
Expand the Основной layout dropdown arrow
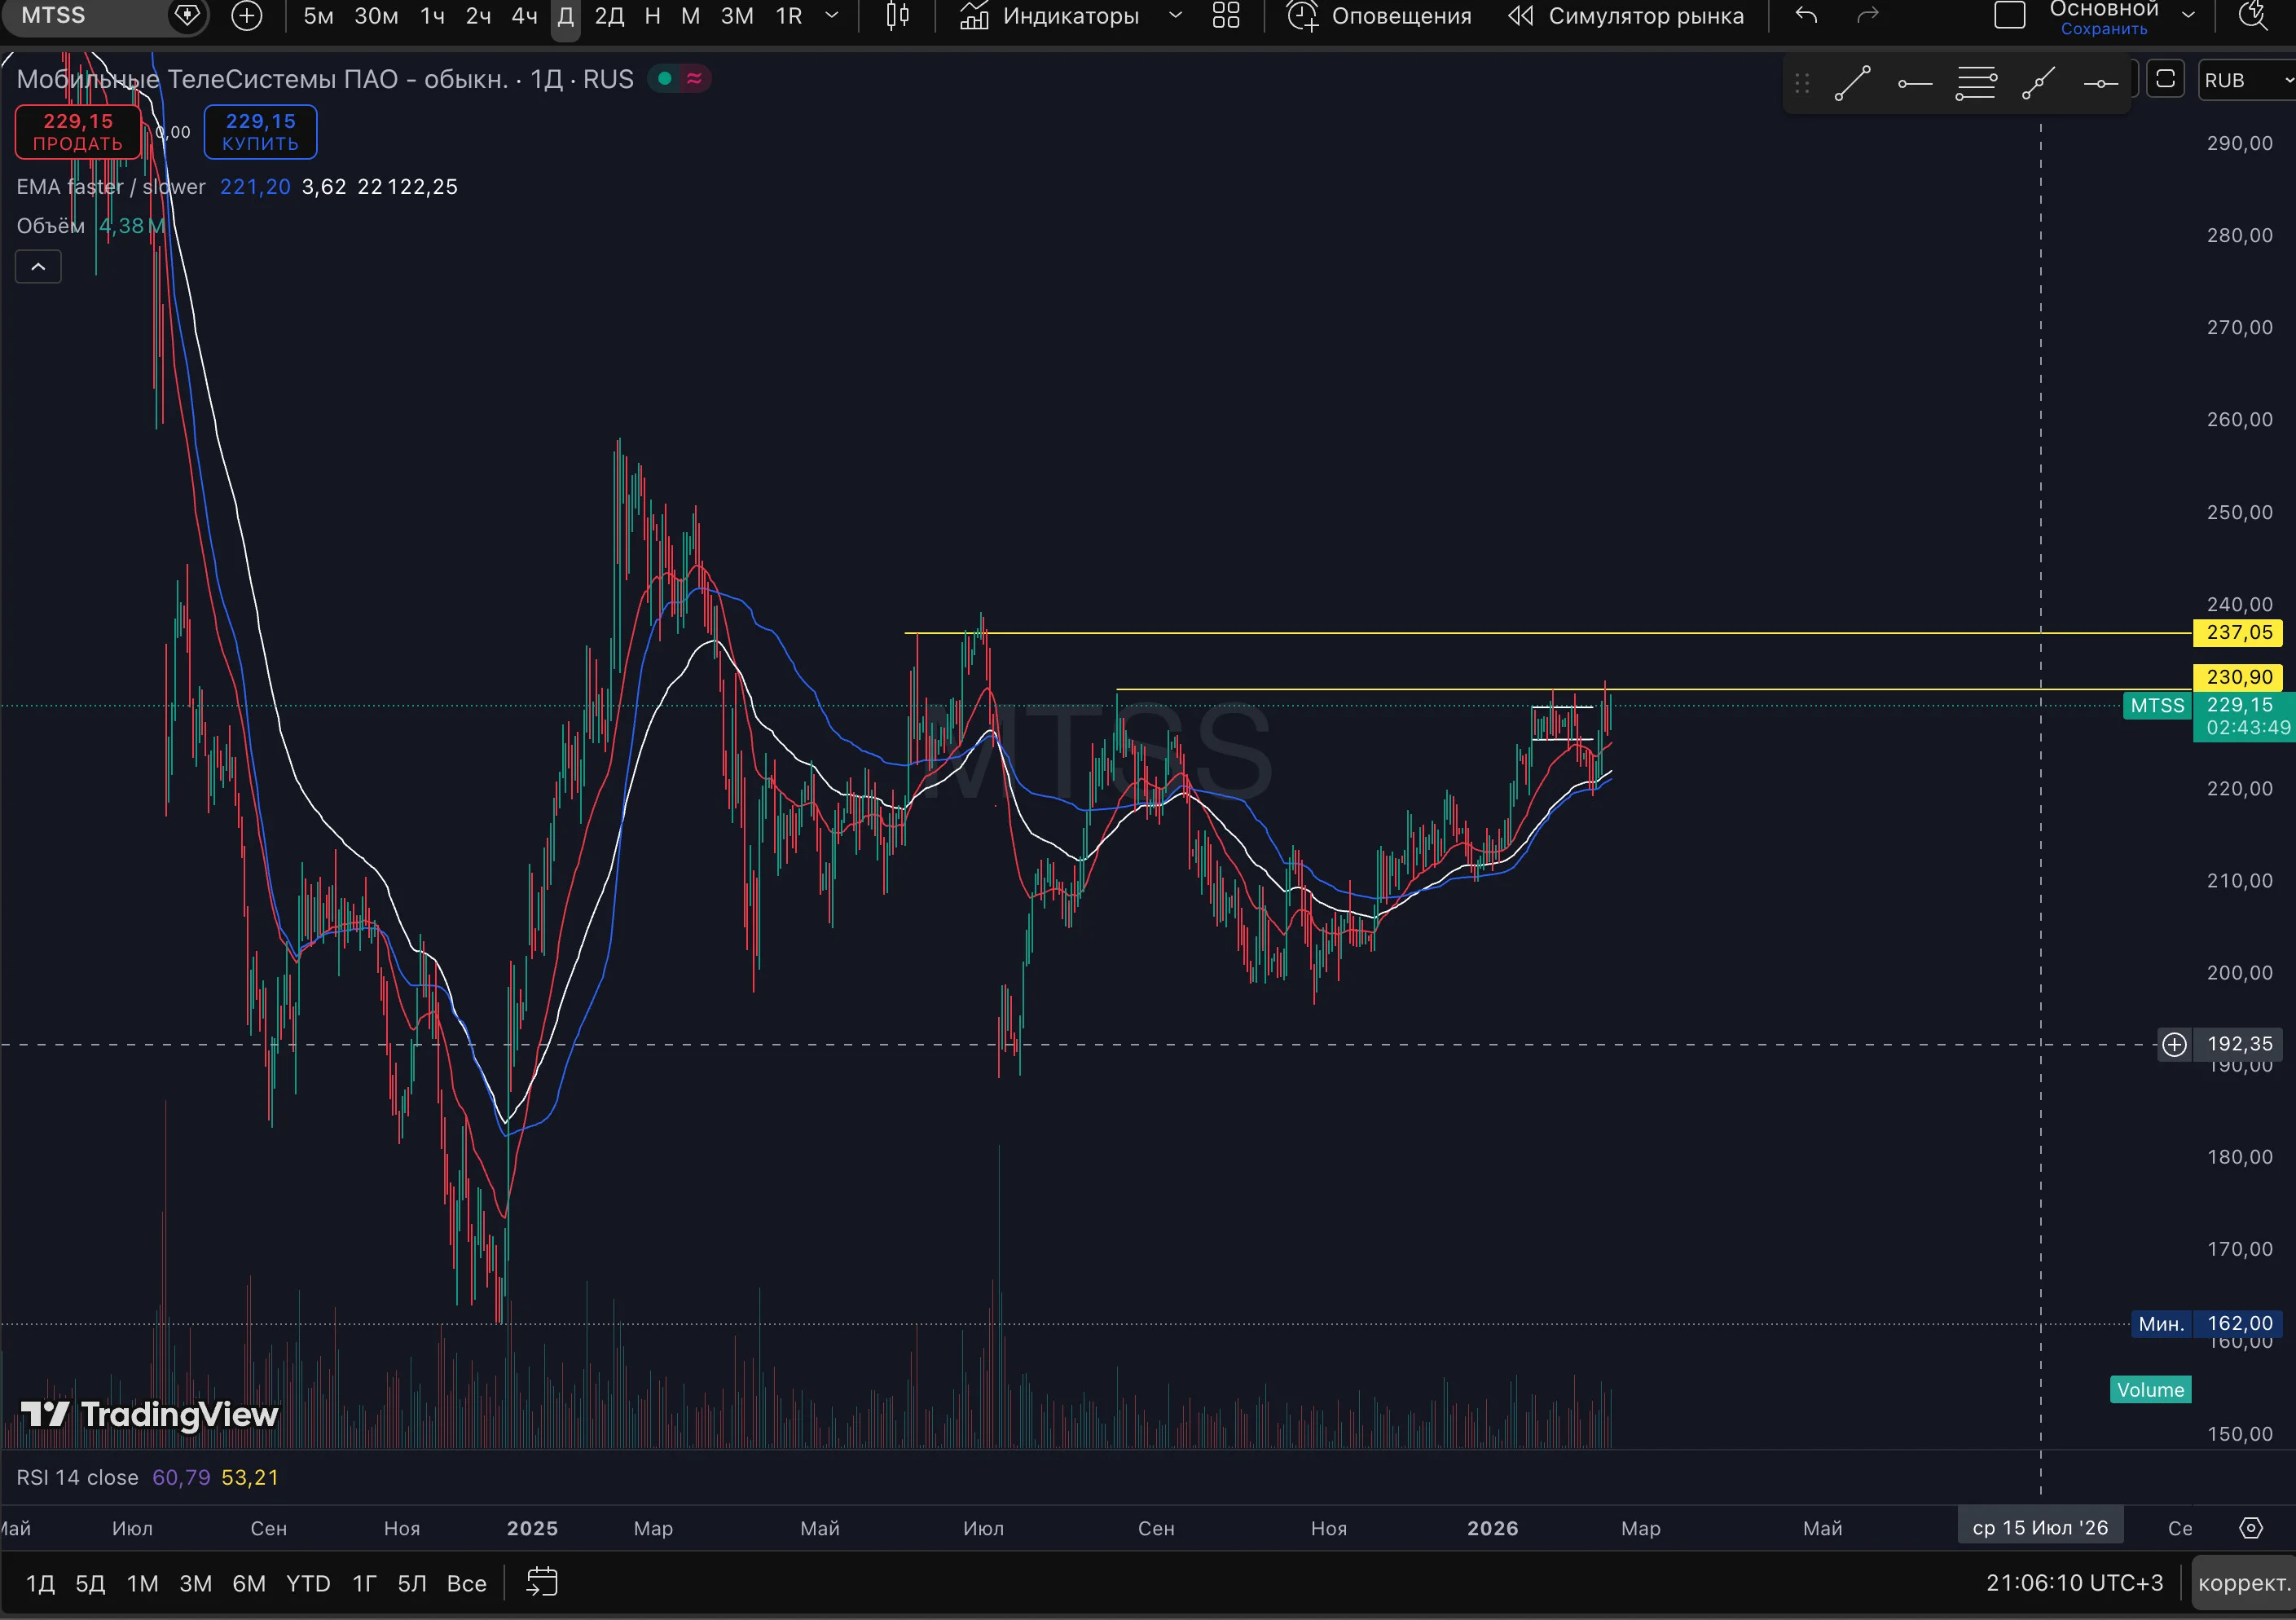pyautogui.click(x=2187, y=16)
